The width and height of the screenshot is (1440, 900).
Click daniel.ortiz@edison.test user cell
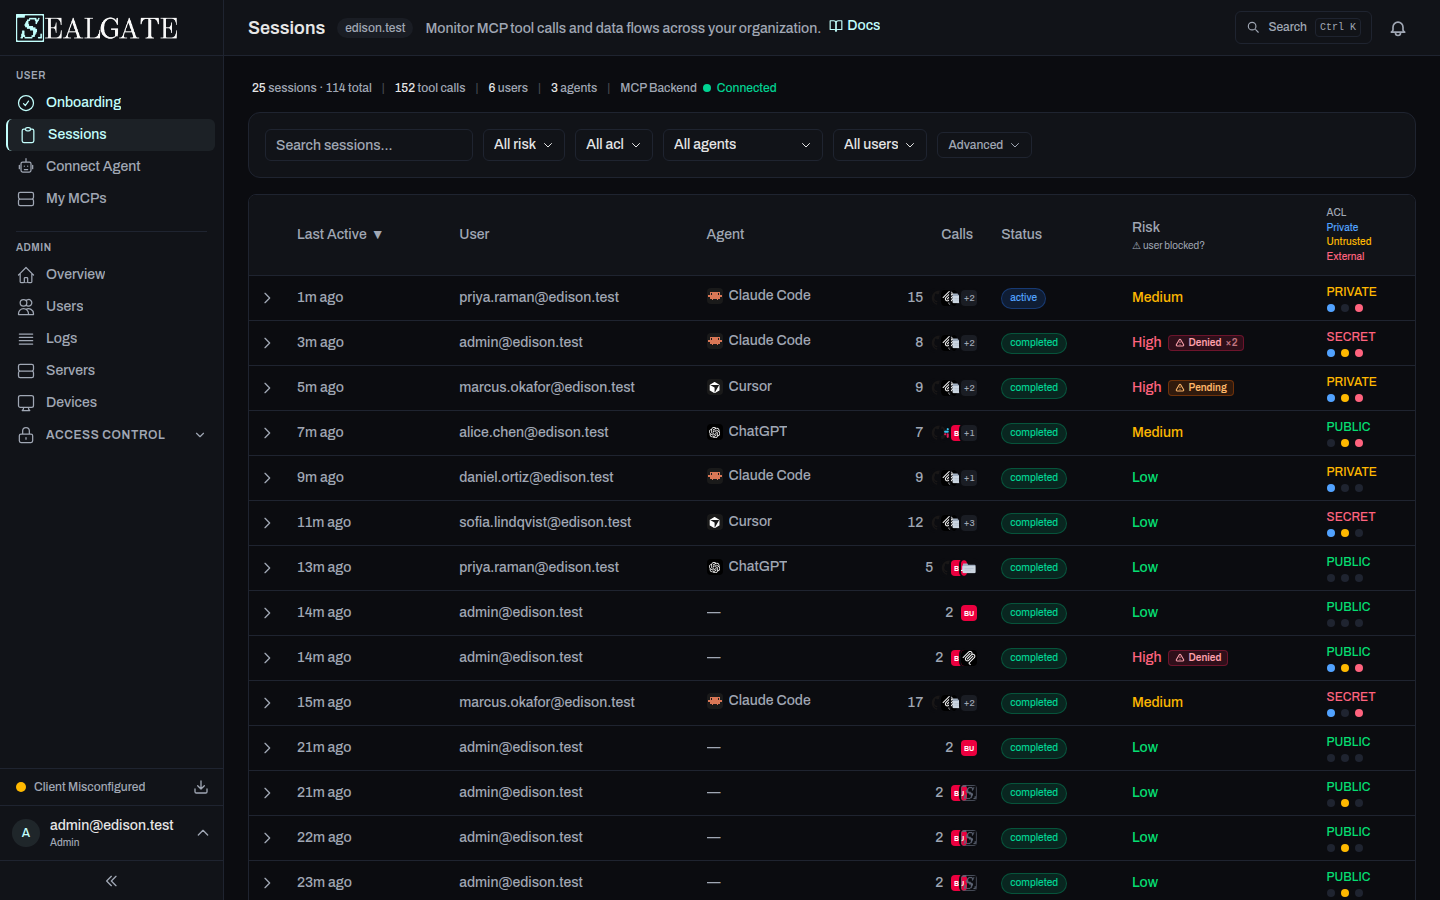coord(536,477)
